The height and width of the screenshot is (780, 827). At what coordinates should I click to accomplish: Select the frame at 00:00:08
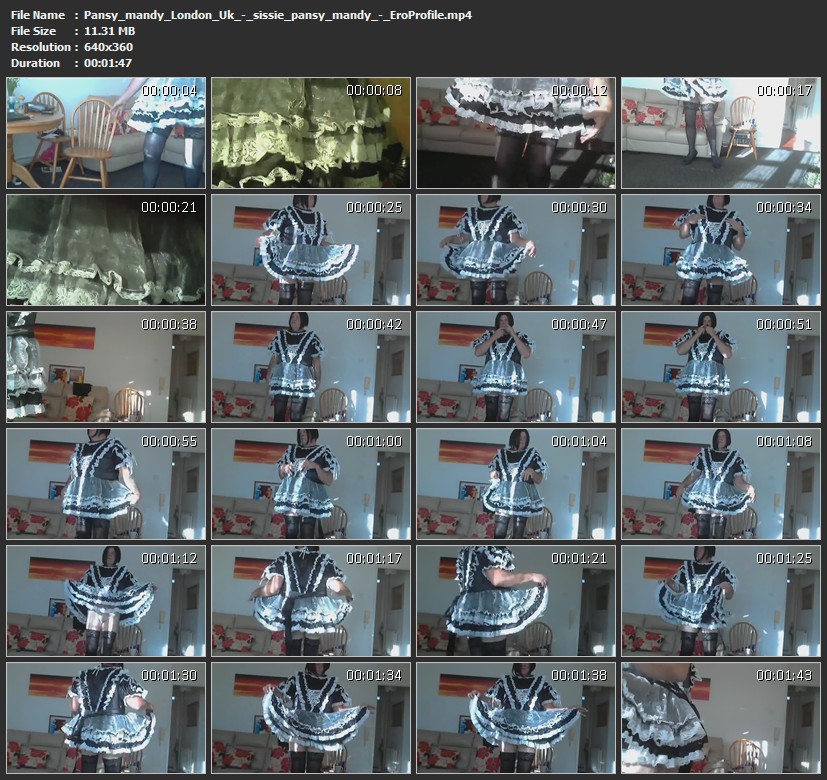(x=310, y=133)
